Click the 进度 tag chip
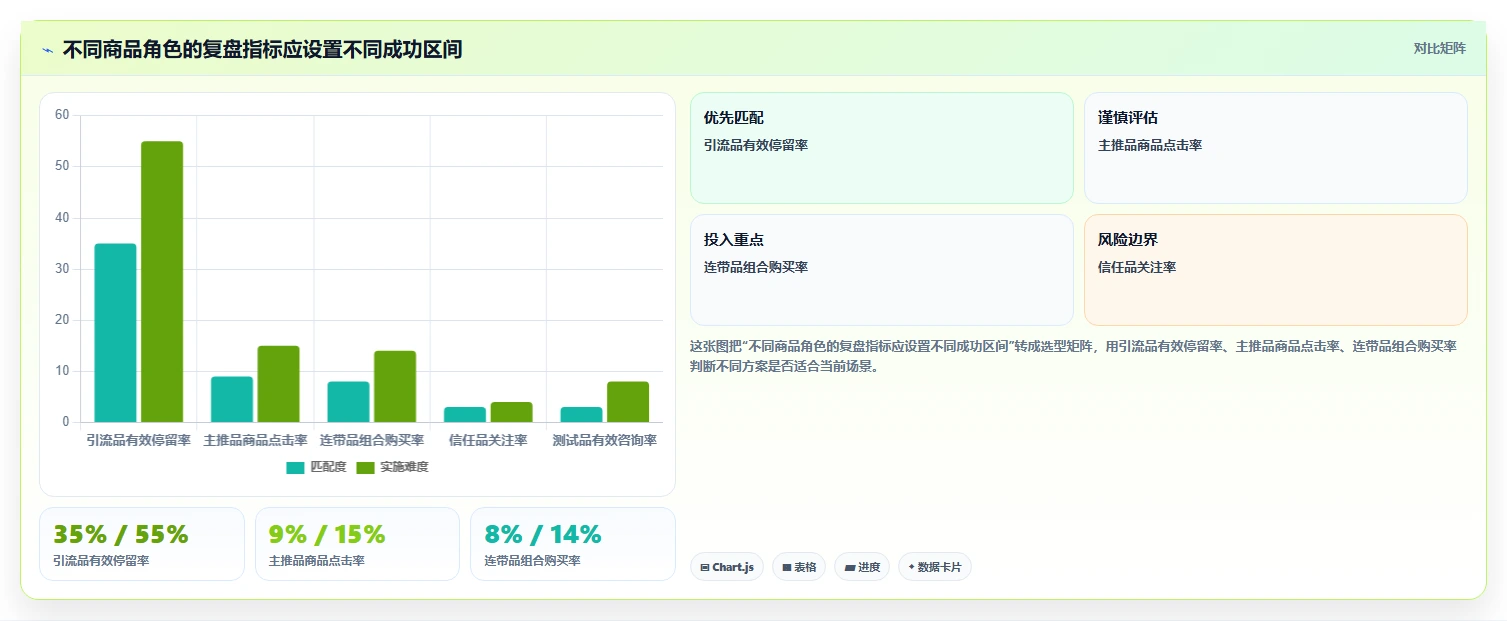1507x621 pixels. (862, 567)
